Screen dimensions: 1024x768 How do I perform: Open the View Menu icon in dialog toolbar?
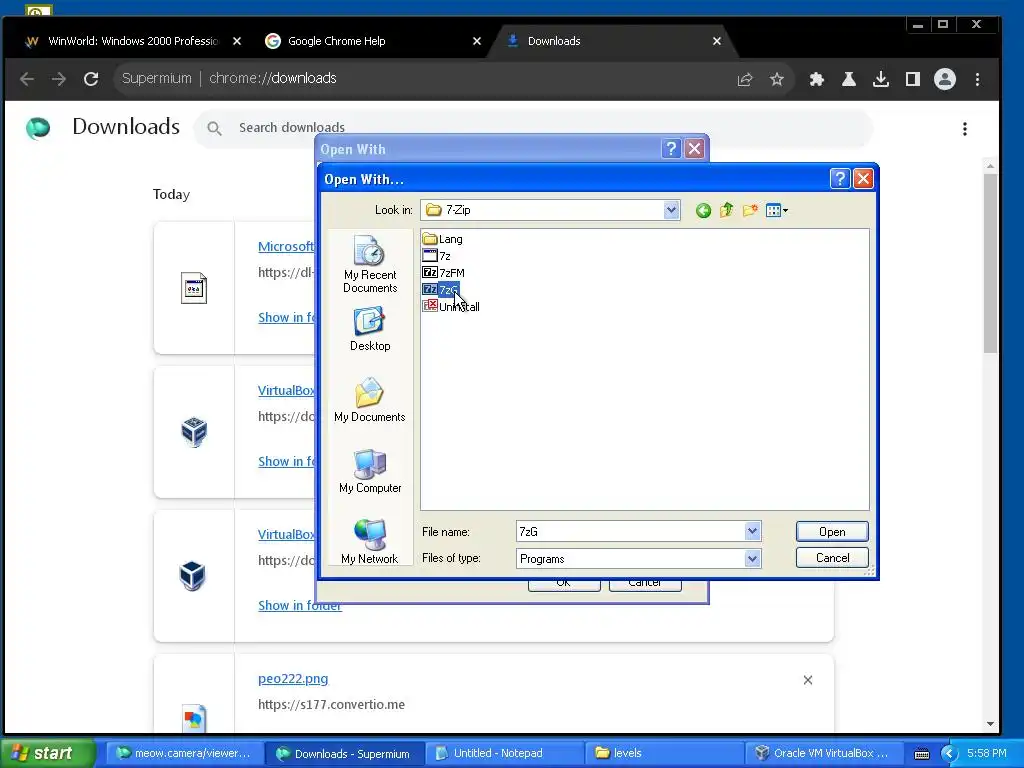[776, 210]
